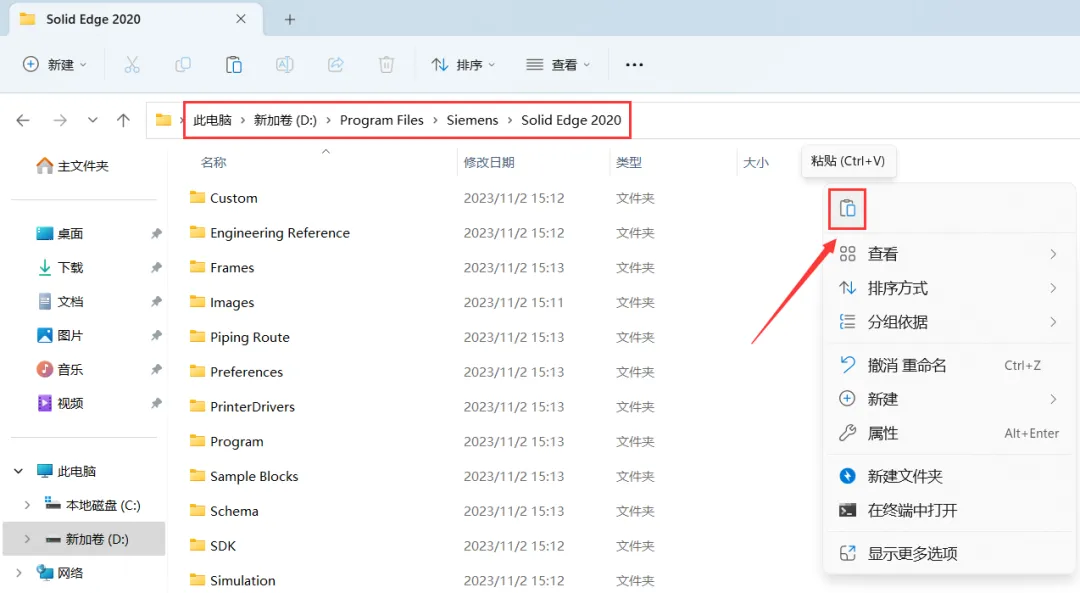Open 音乐 in quick access
Screen dimensions: 1080x593
click(x=60, y=369)
